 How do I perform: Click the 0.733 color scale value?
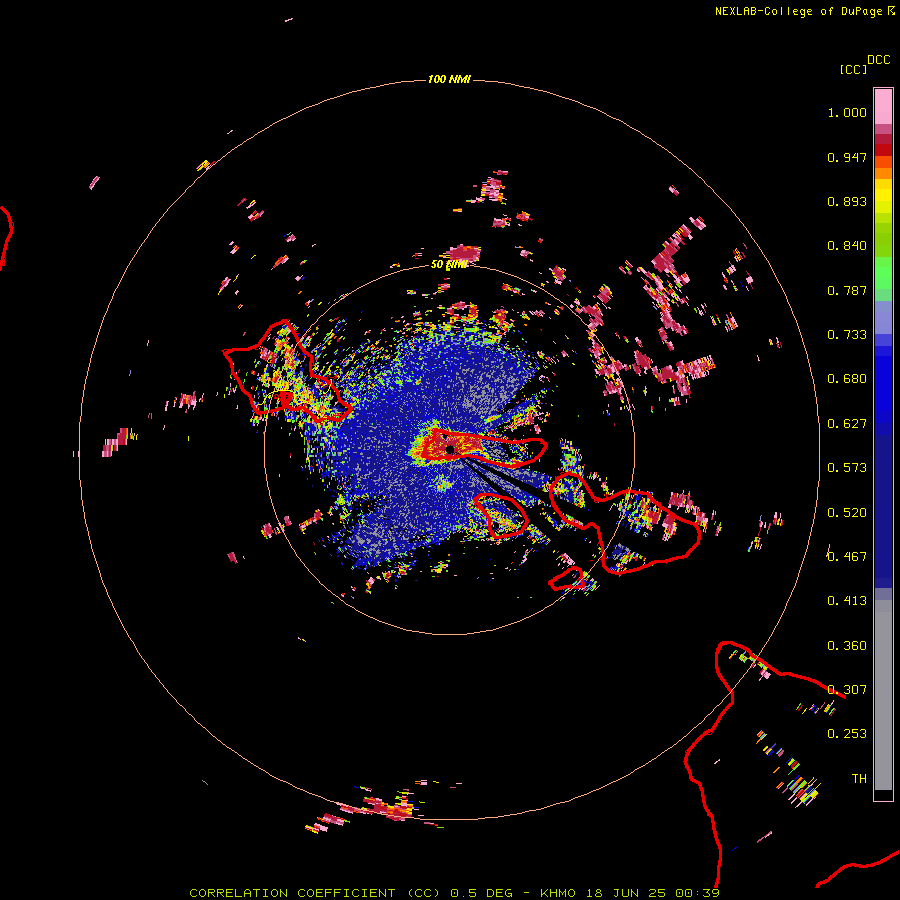click(x=847, y=335)
